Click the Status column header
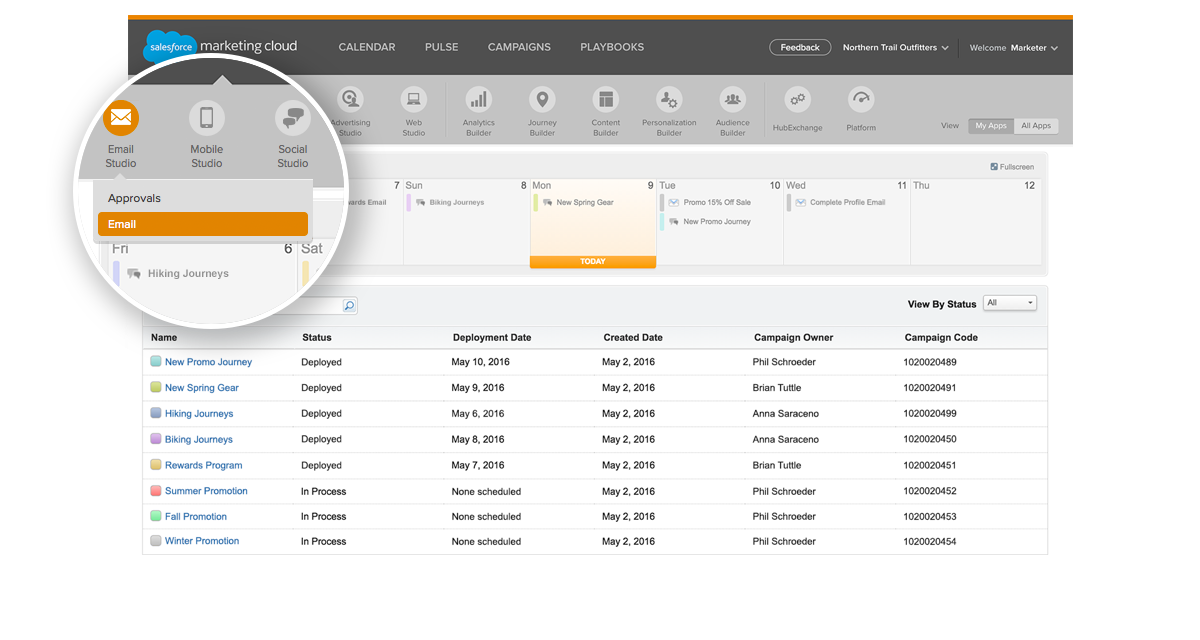 317,338
